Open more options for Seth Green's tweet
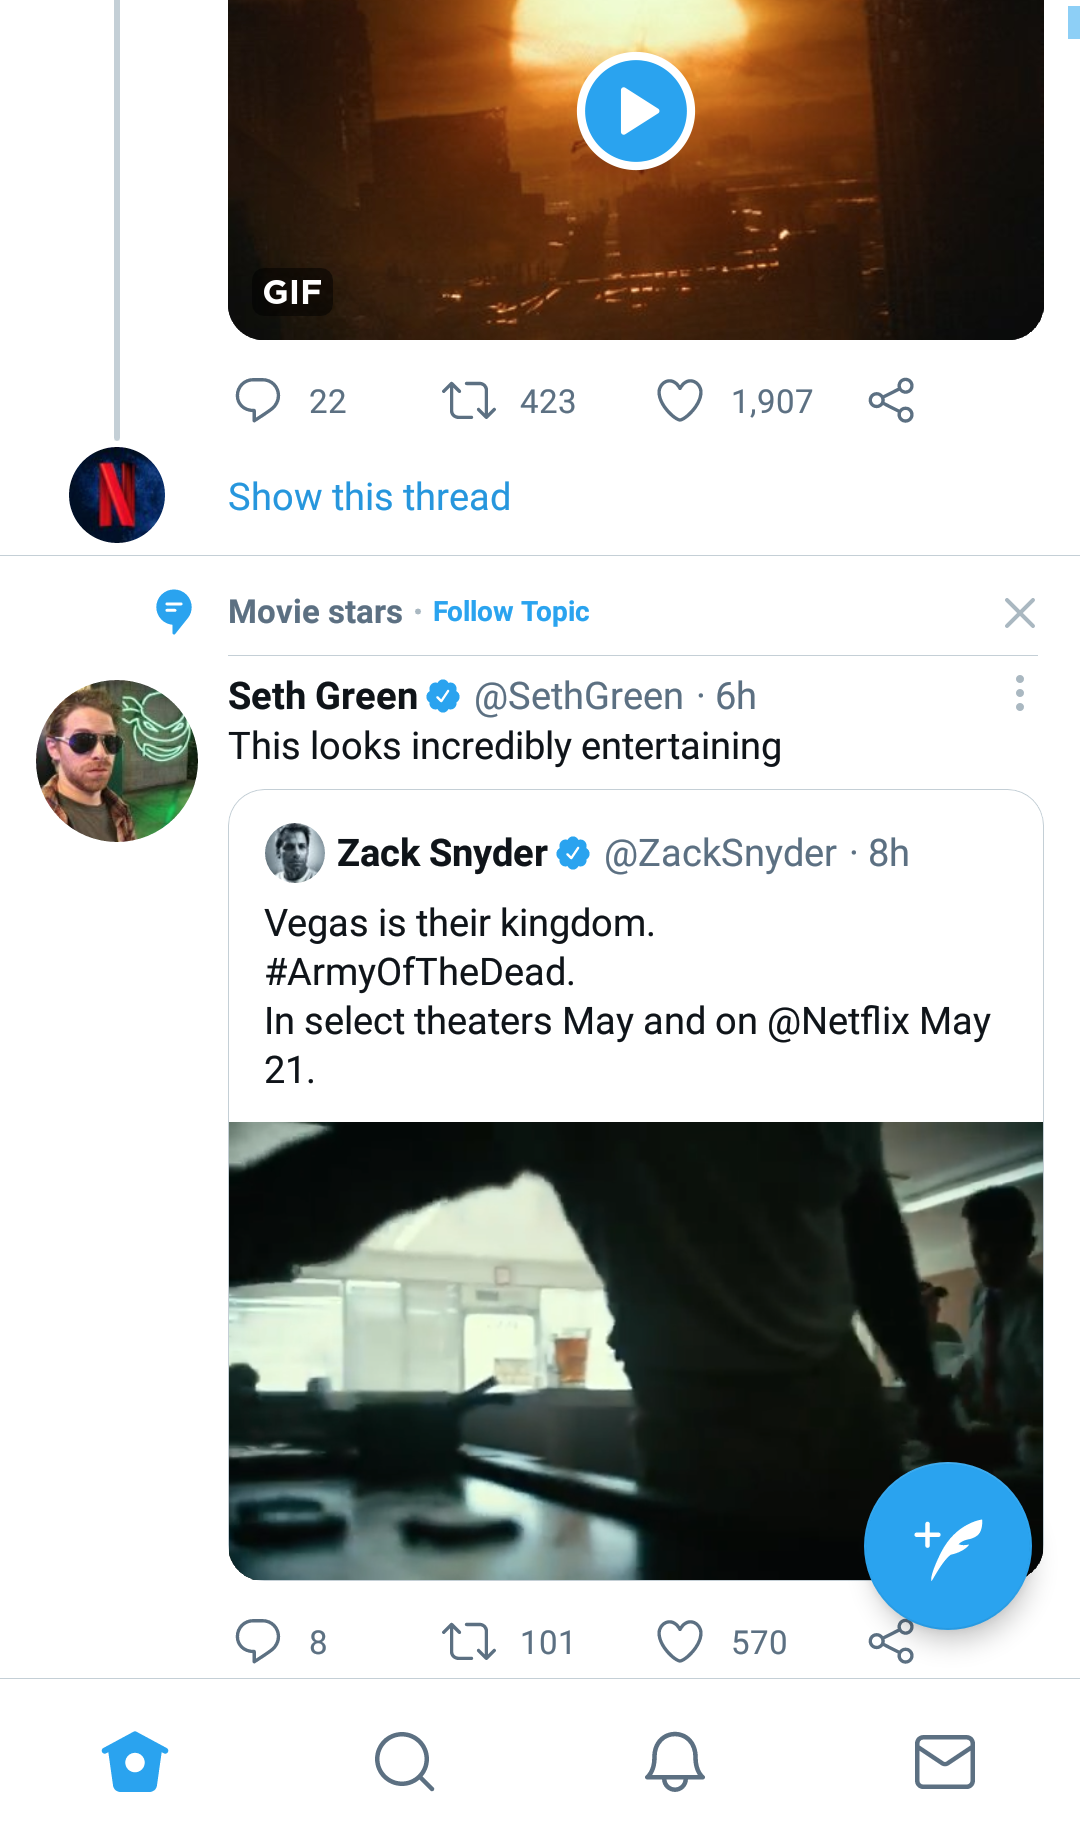Image resolution: width=1080 pixels, height=1846 pixels. (x=1019, y=693)
